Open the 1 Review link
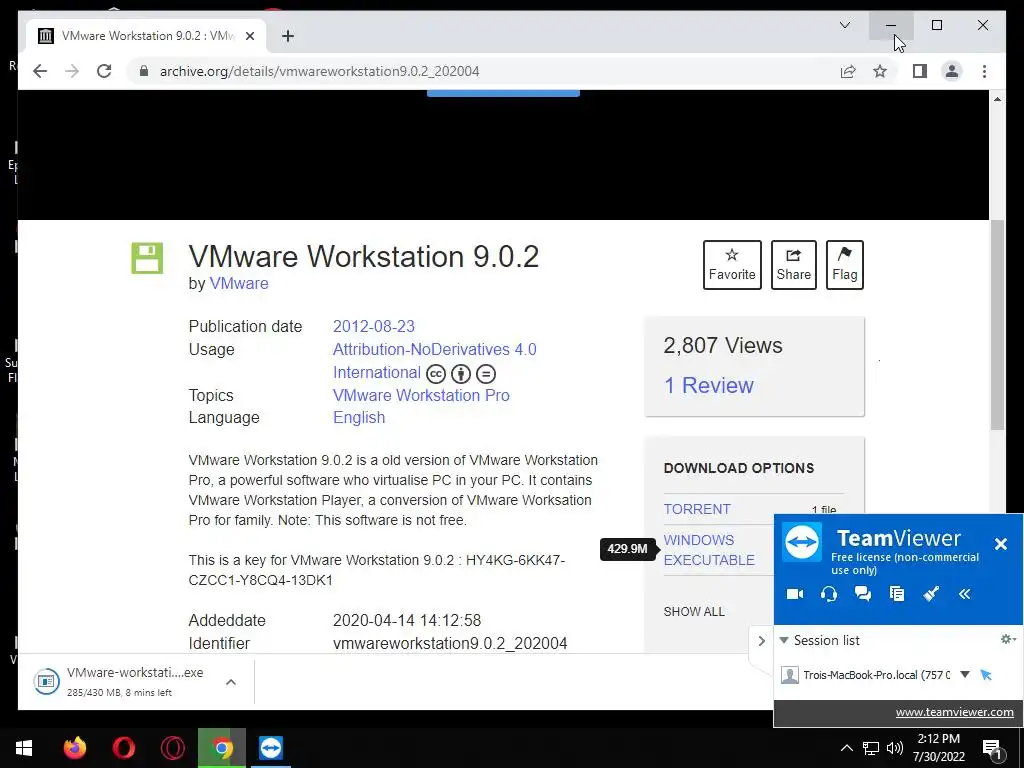Image resolution: width=1024 pixels, height=768 pixels. click(709, 385)
